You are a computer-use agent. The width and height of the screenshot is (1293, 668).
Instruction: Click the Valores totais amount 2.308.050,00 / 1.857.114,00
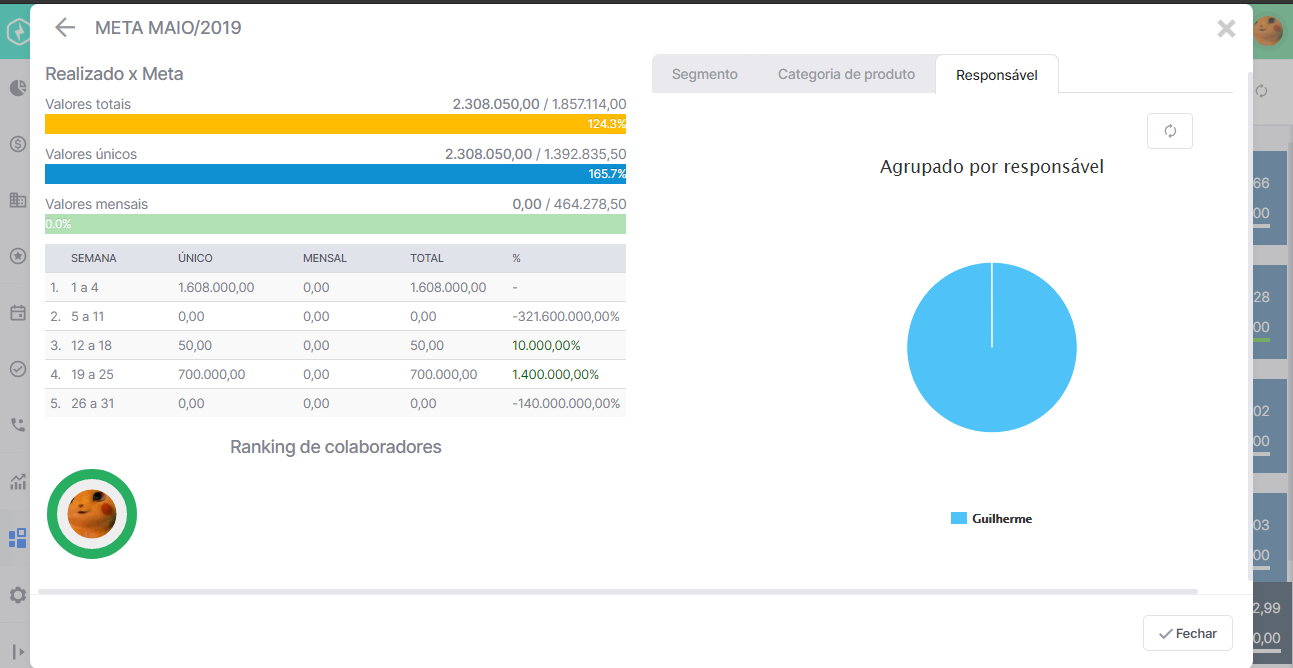[x=540, y=104]
